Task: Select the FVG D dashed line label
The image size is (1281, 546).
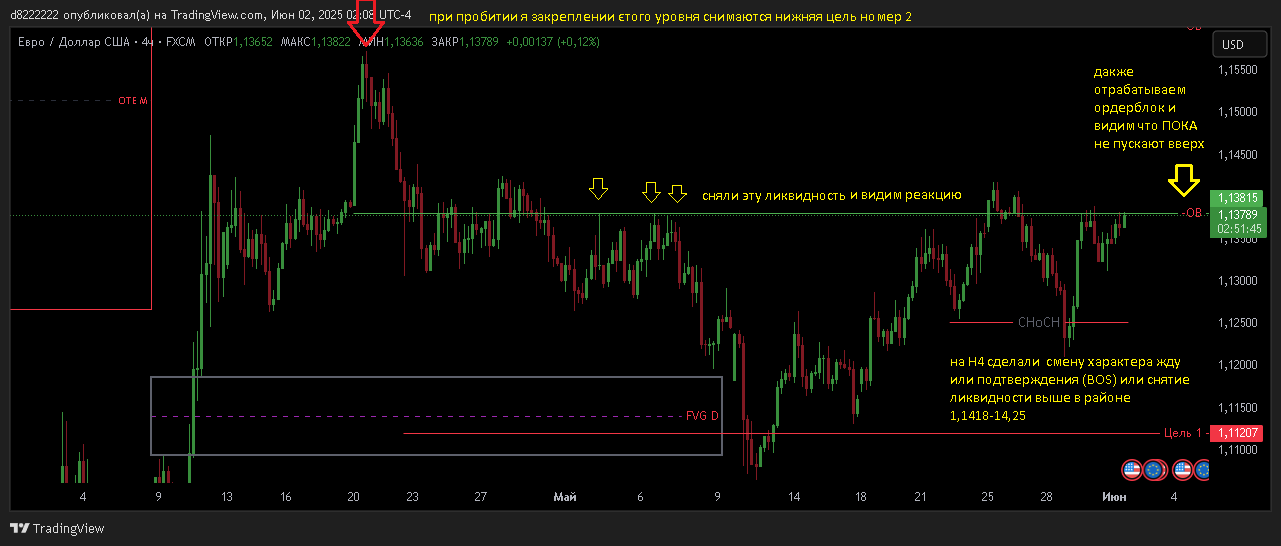Action: click(702, 416)
